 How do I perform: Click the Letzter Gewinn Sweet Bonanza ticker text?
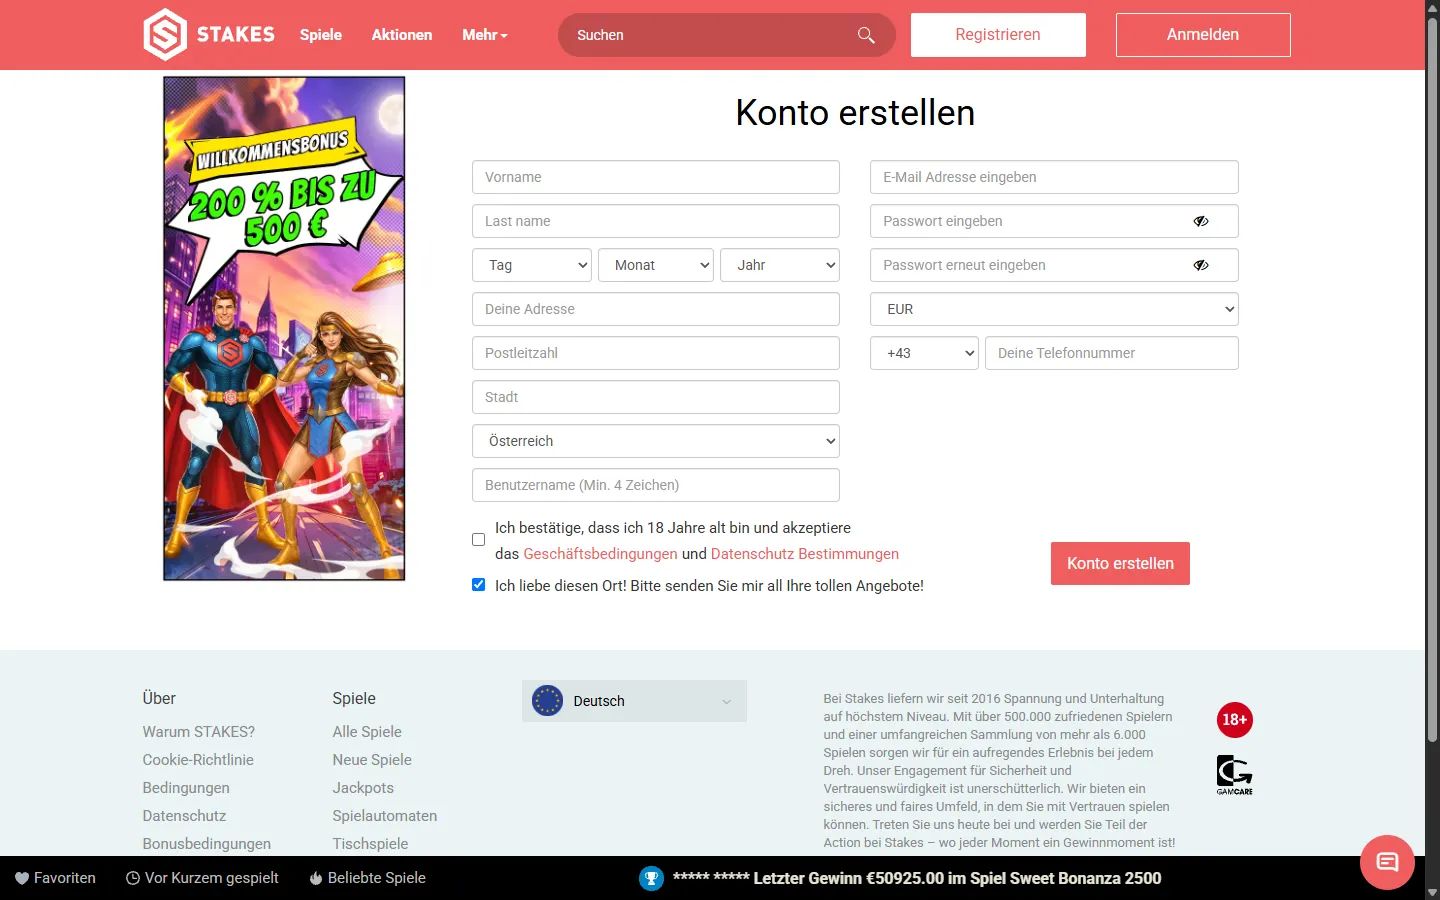coord(917,878)
